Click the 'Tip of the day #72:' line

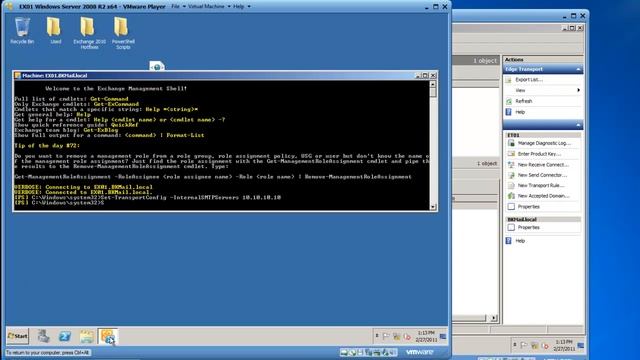47,146
